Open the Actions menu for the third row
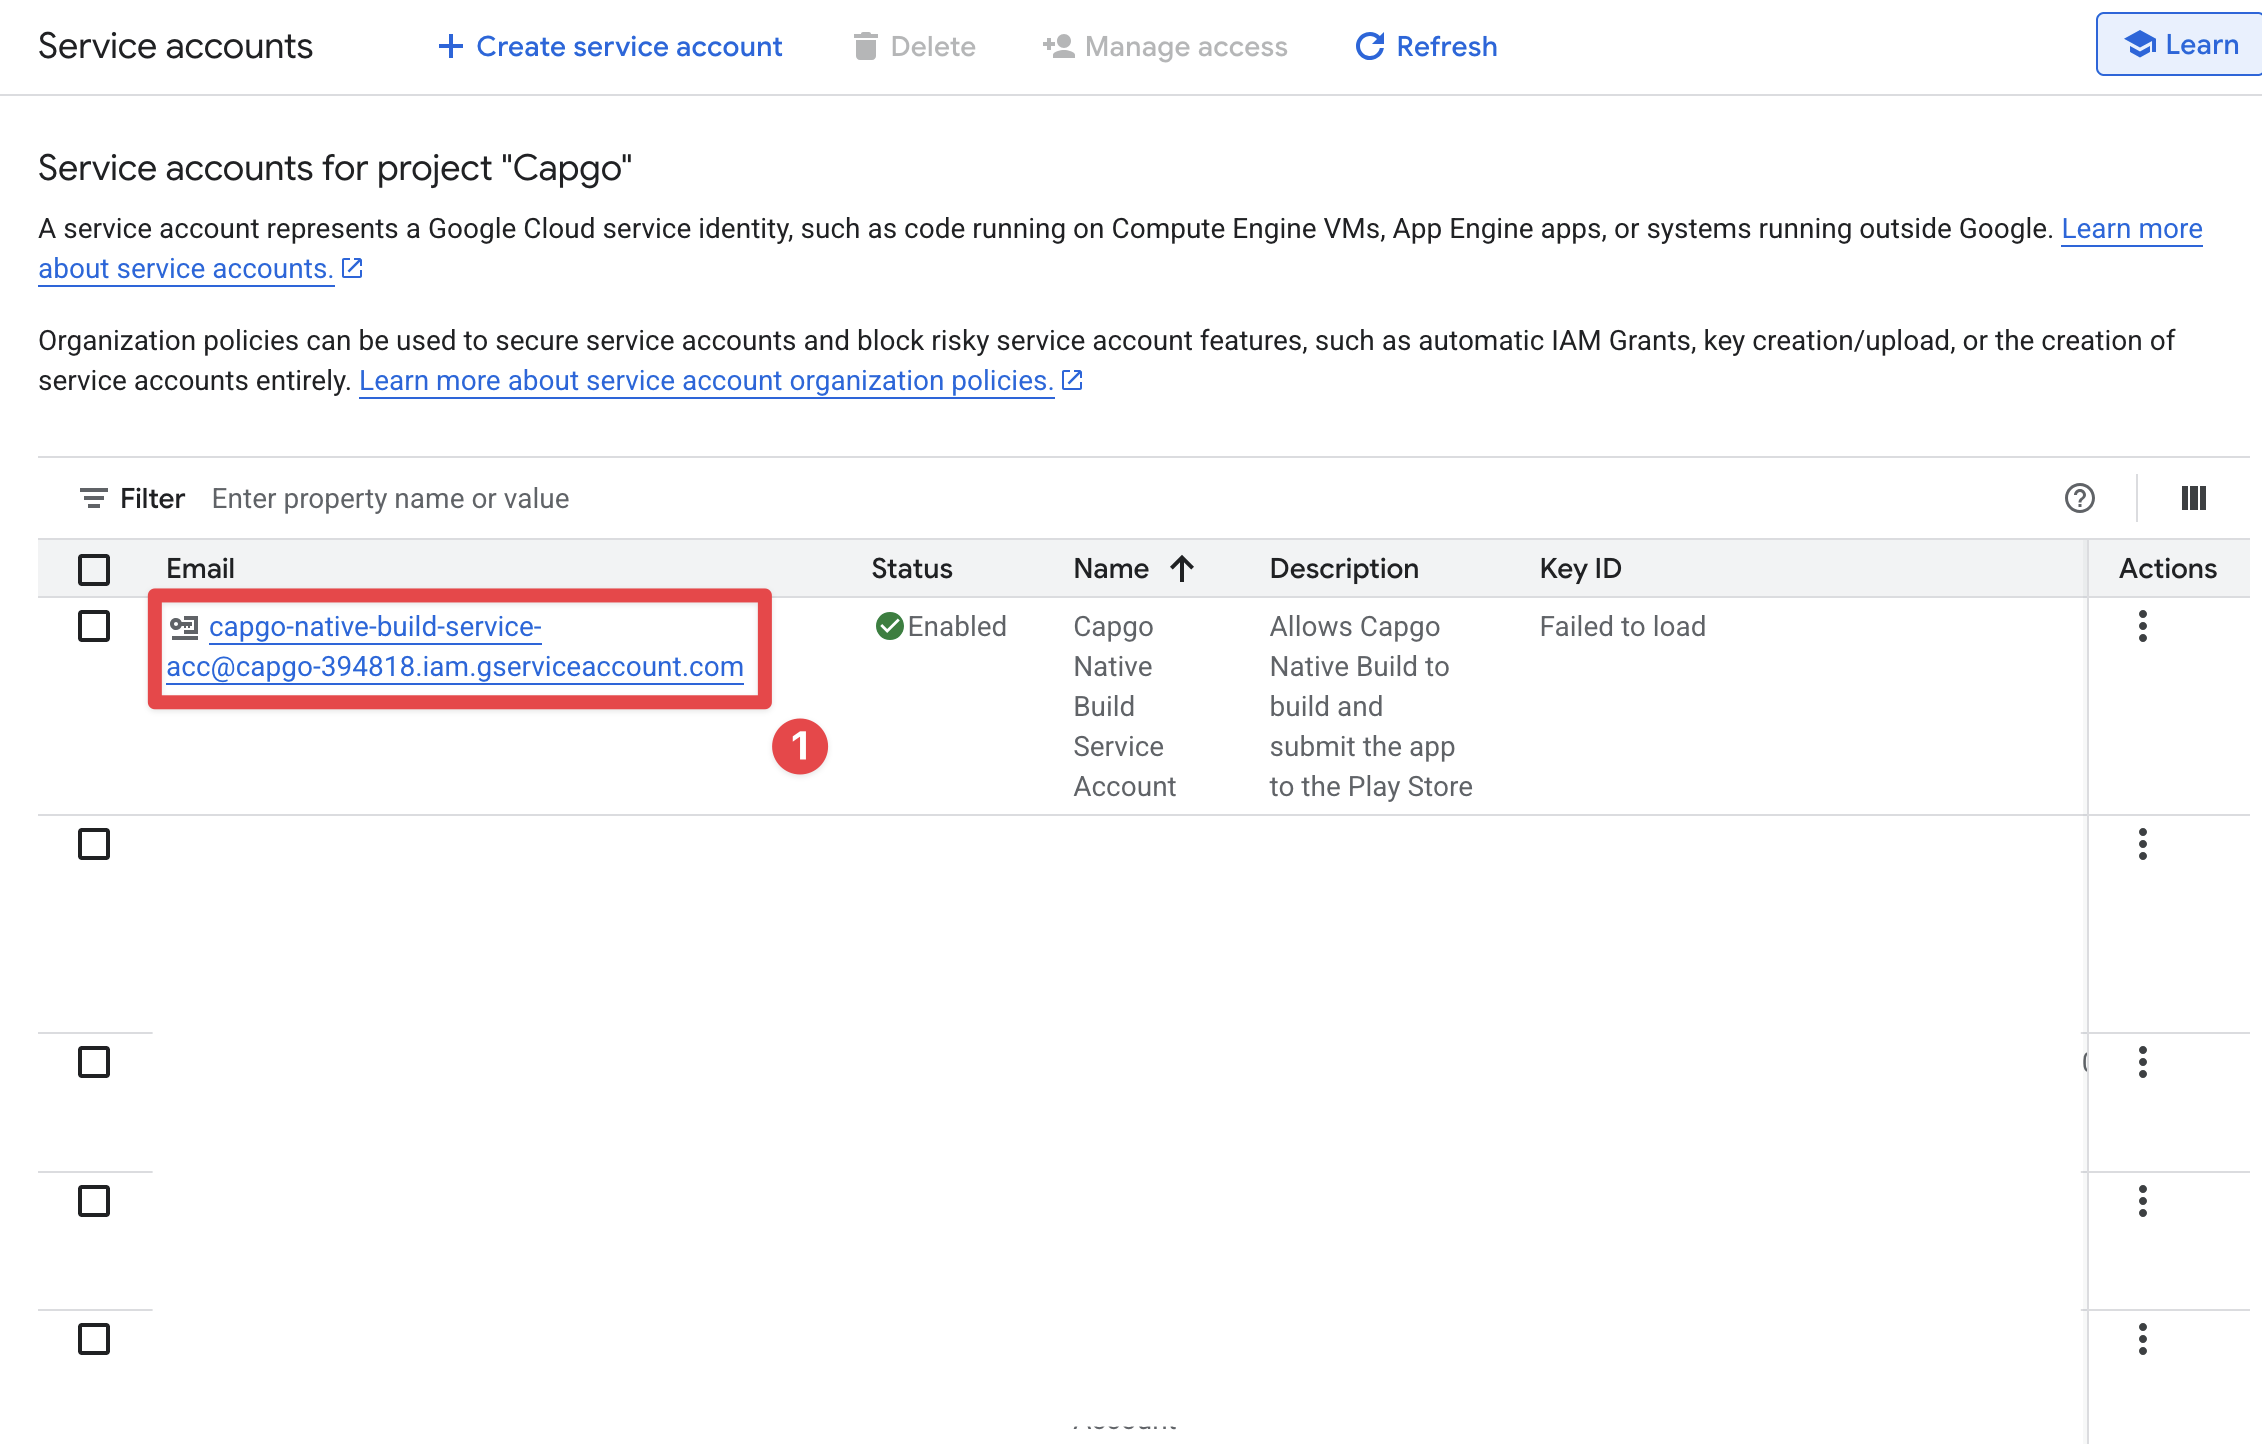Screen dimensions: 2262x1444 (2143, 1063)
